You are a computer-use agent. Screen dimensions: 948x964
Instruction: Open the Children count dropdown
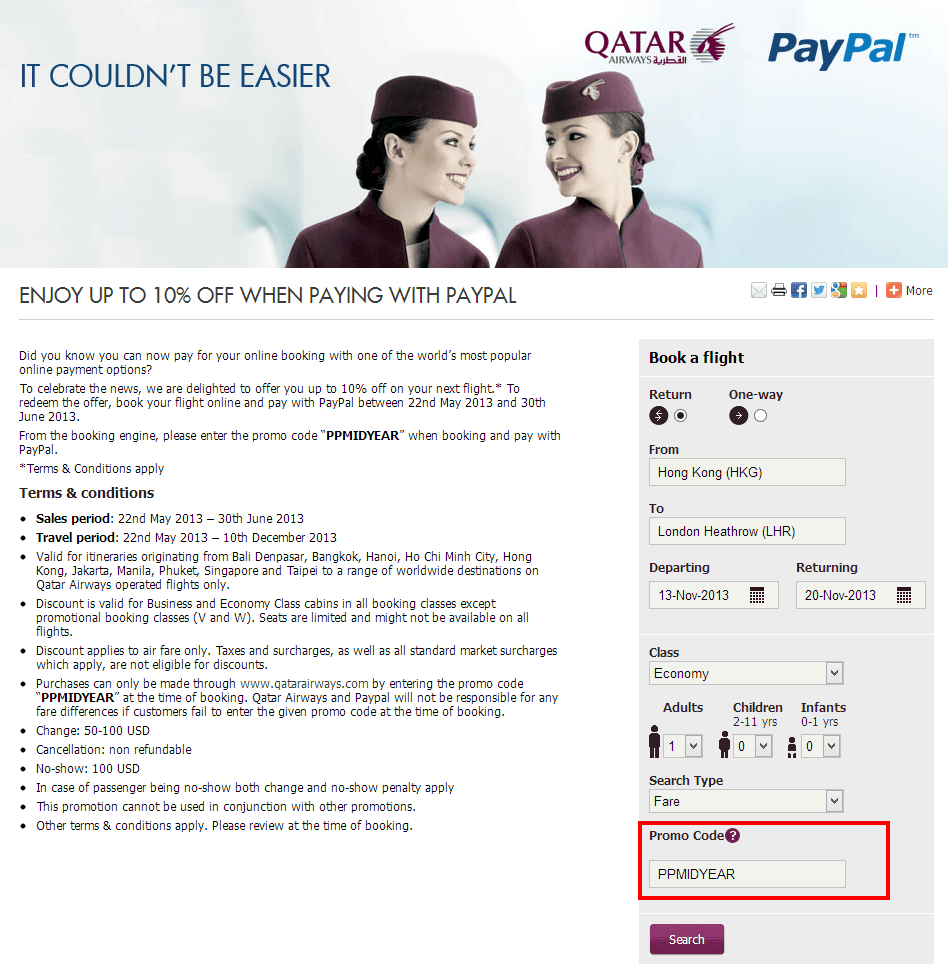(753, 746)
